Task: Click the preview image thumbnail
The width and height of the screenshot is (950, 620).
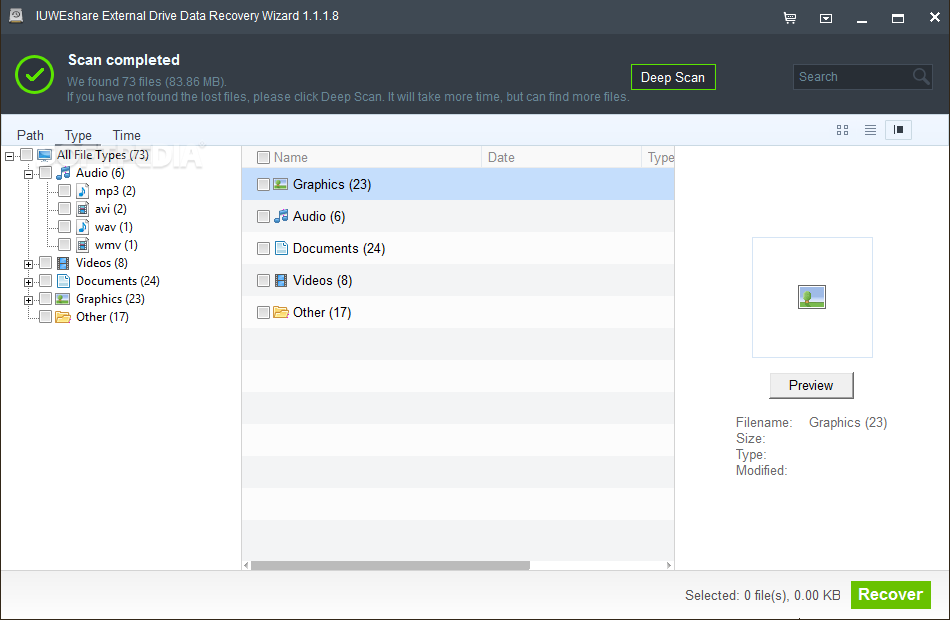Action: 812,297
